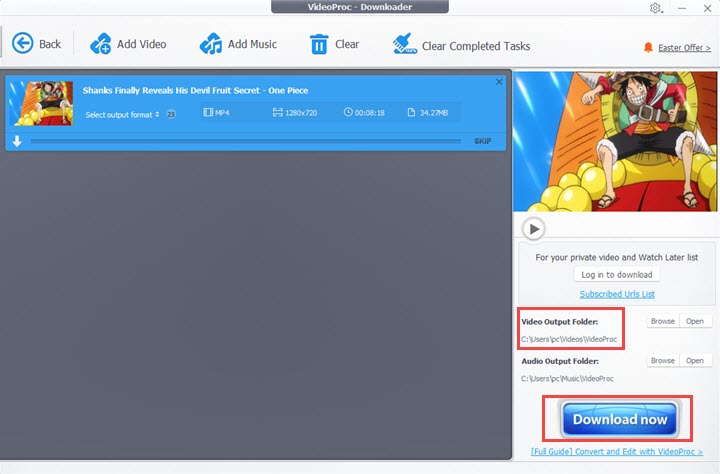The image size is (720, 474).
Task: Remove the Shanks video task with X
Action: 499,82
